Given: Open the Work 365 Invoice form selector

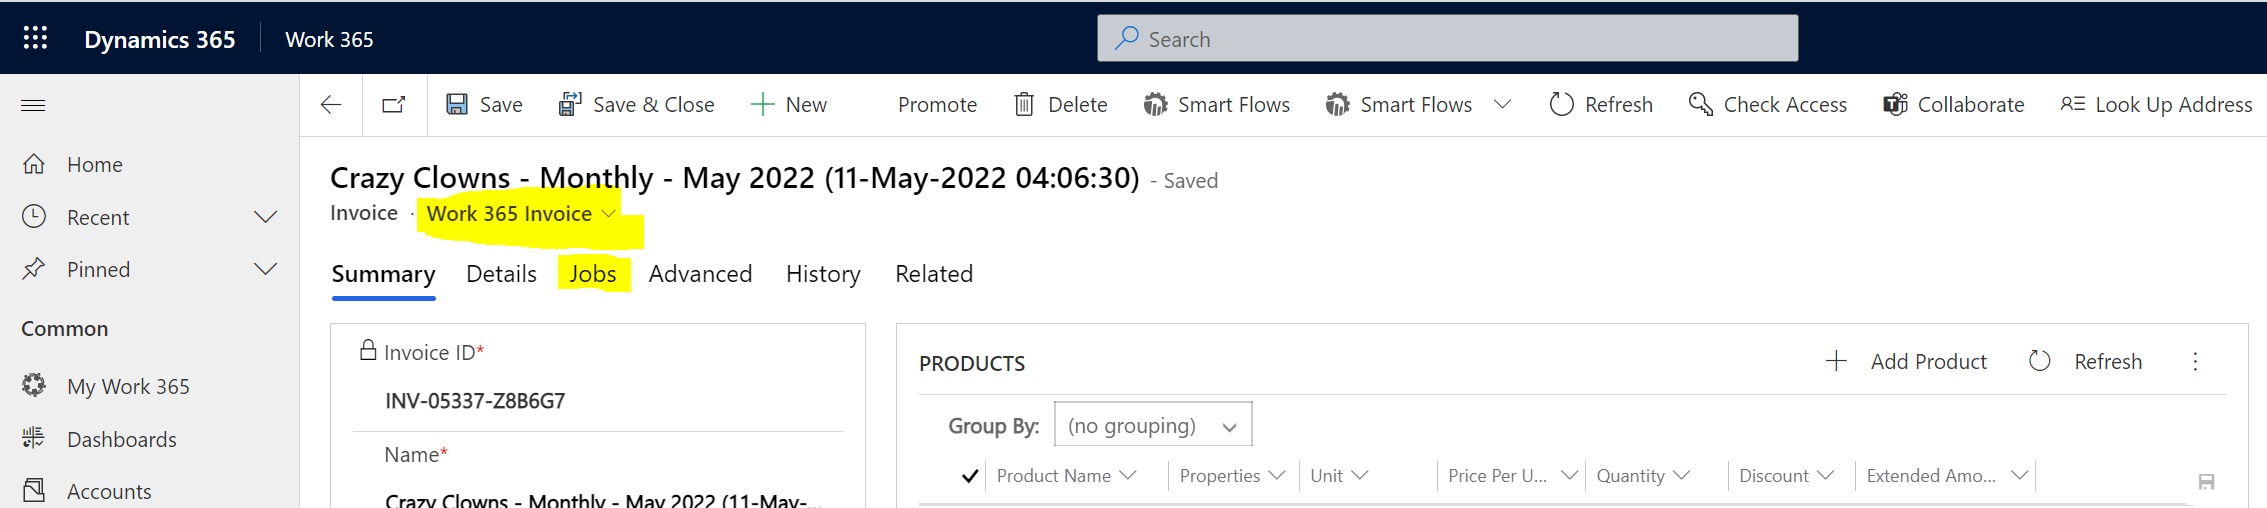Looking at the screenshot, I should tap(520, 214).
